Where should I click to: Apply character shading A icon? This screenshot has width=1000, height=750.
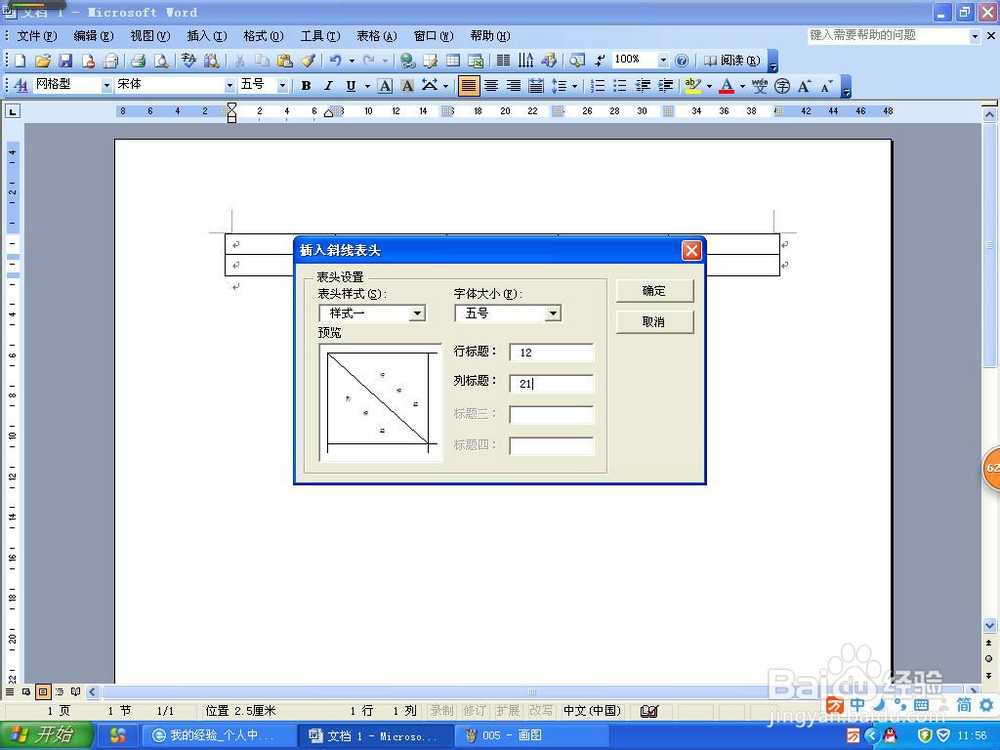click(x=408, y=85)
